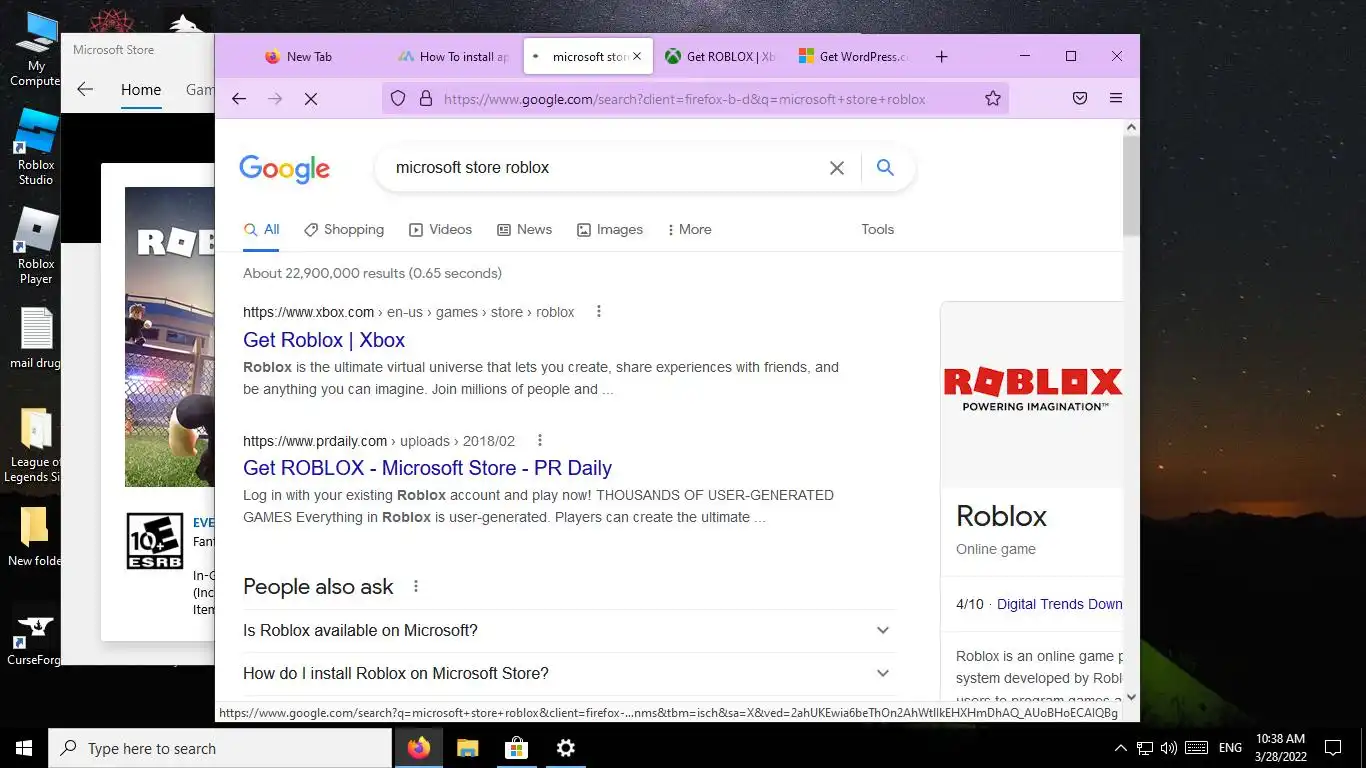Open File Explorer from the taskbar

coord(468,748)
